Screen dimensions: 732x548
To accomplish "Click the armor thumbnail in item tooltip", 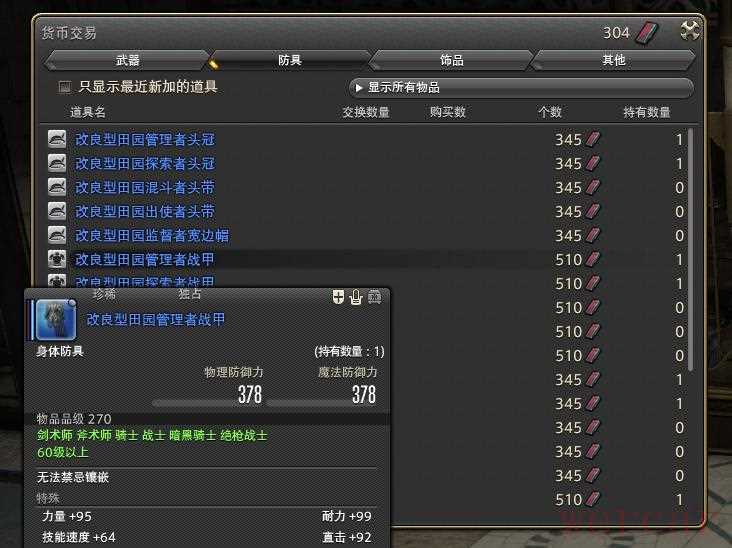I will pos(55,320).
